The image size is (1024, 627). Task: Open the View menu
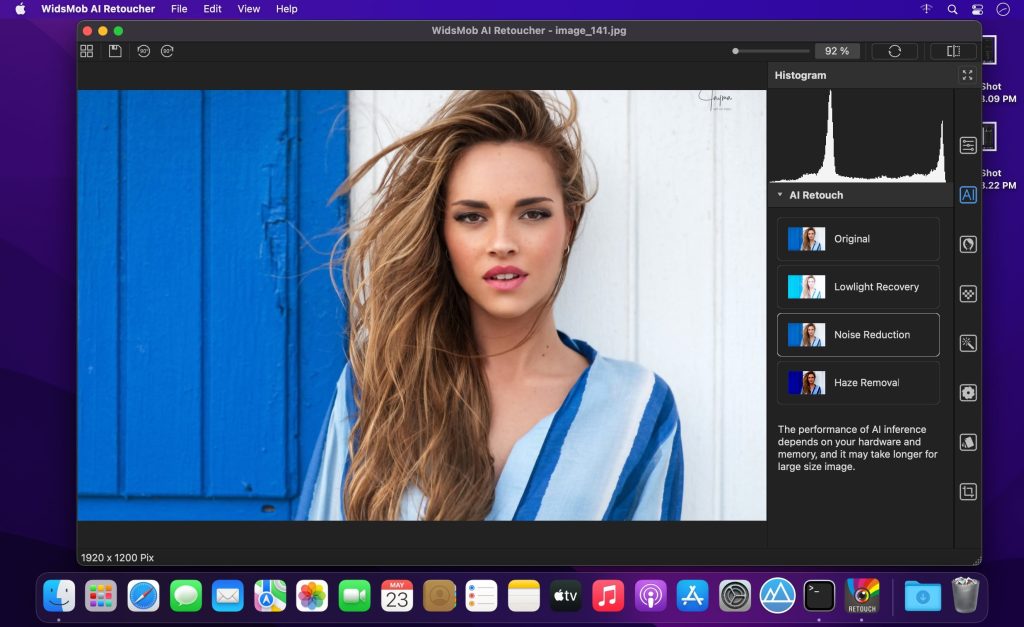pyautogui.click(x=248, y=9)
